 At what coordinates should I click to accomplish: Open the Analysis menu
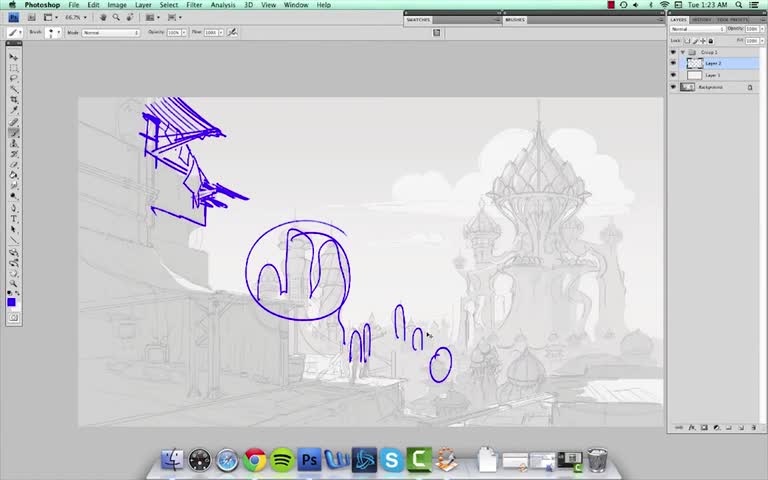[x=223, y=5]
